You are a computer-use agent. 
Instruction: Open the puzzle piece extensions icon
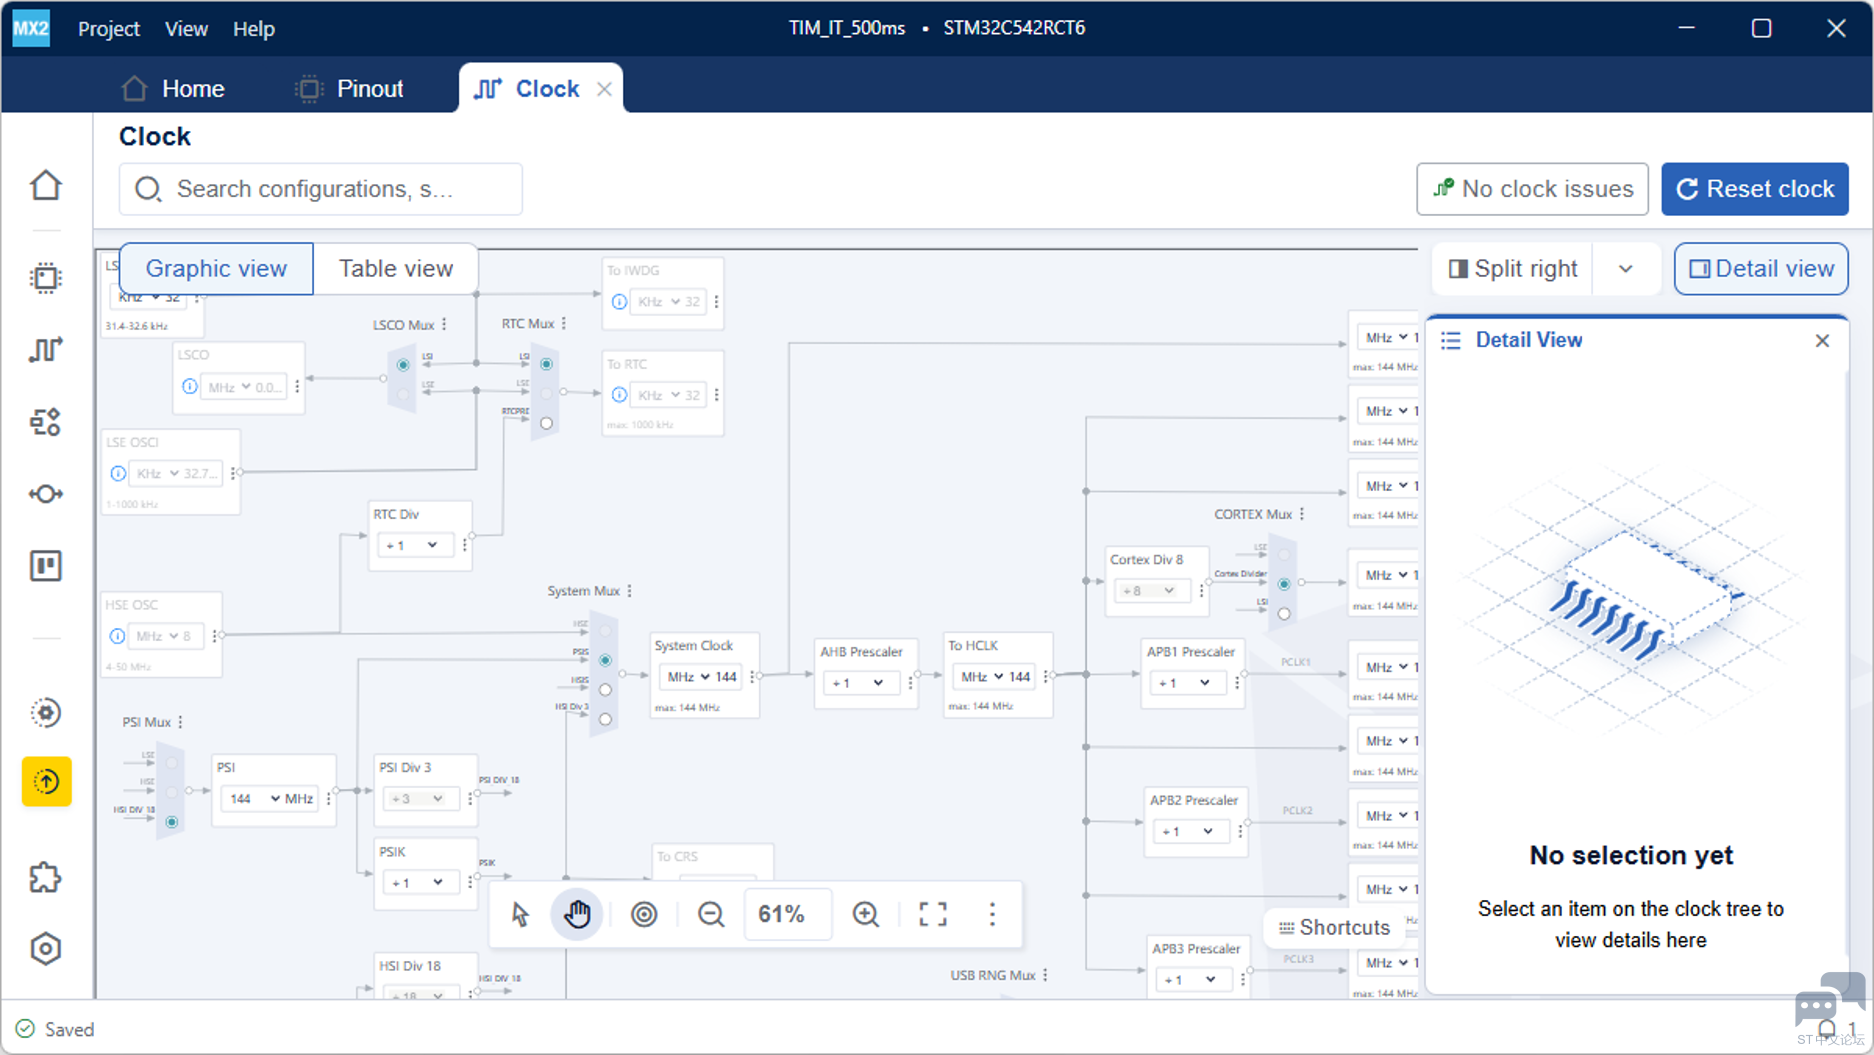tap(46, 877)
